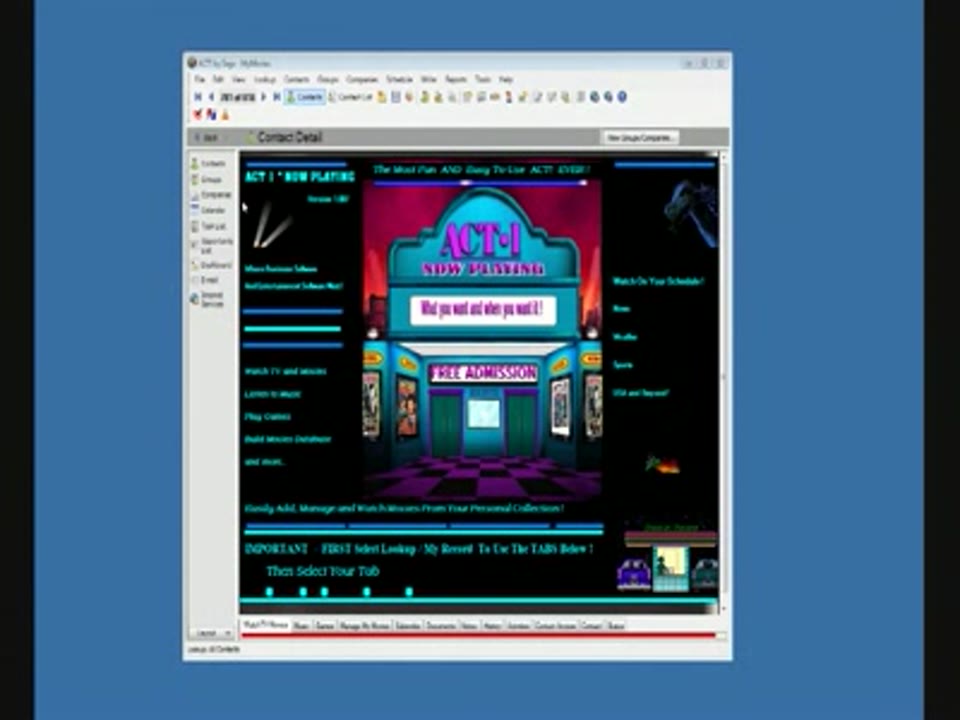Open E-mail in the left navigation bar
The height and width of the screenshot is (720, 960).
[205, 280]
